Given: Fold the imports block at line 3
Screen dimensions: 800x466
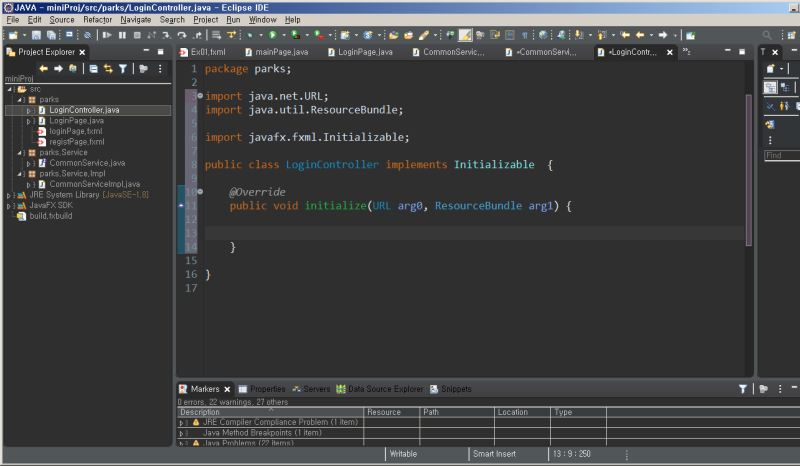Looking at the screenshot, I should (200, 95).
